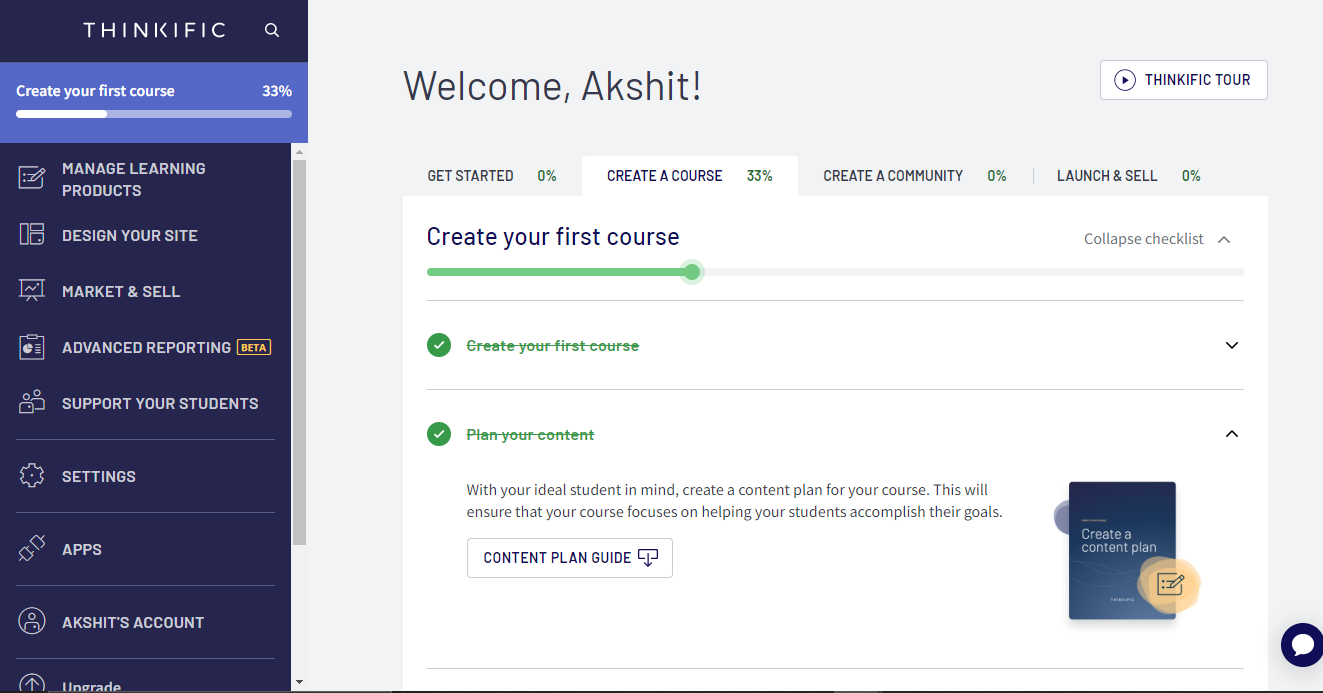
Task: Expand the Create your first course step
Action: 1232,345
